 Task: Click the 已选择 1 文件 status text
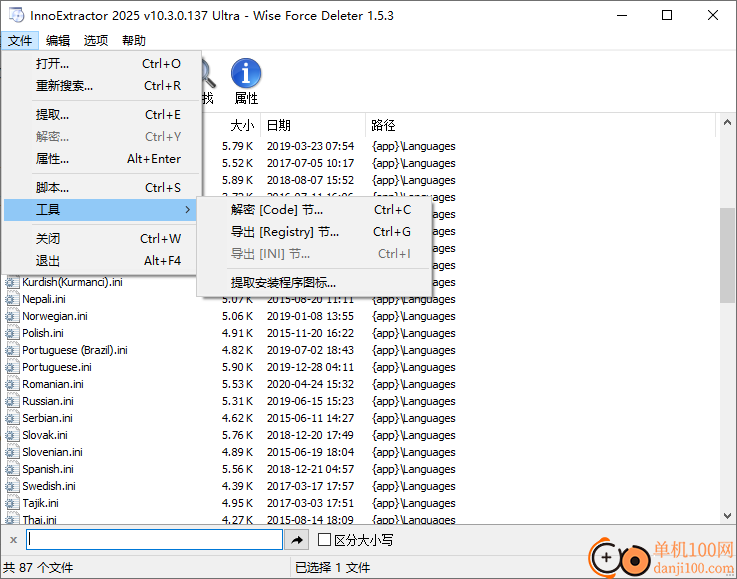coord(332,568)
